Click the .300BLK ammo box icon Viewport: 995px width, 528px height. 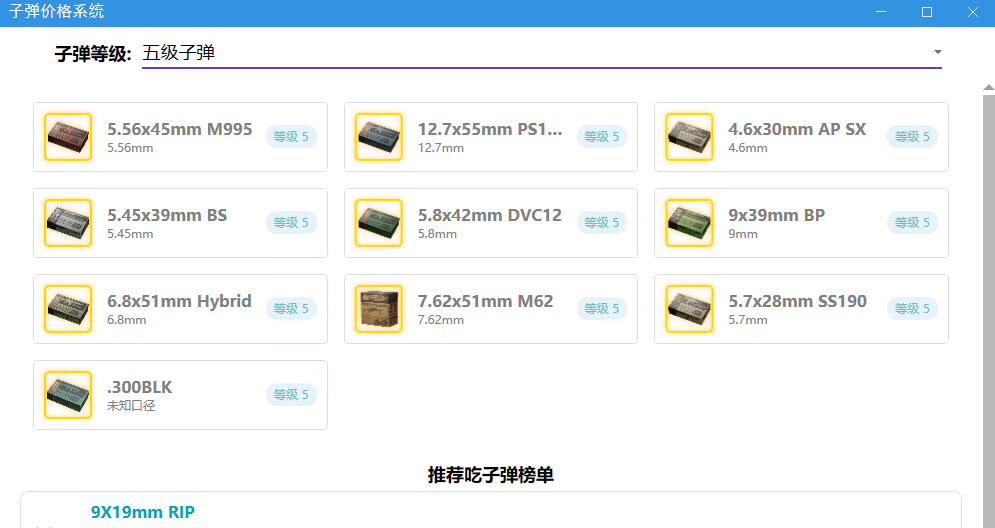pos(68,395)
